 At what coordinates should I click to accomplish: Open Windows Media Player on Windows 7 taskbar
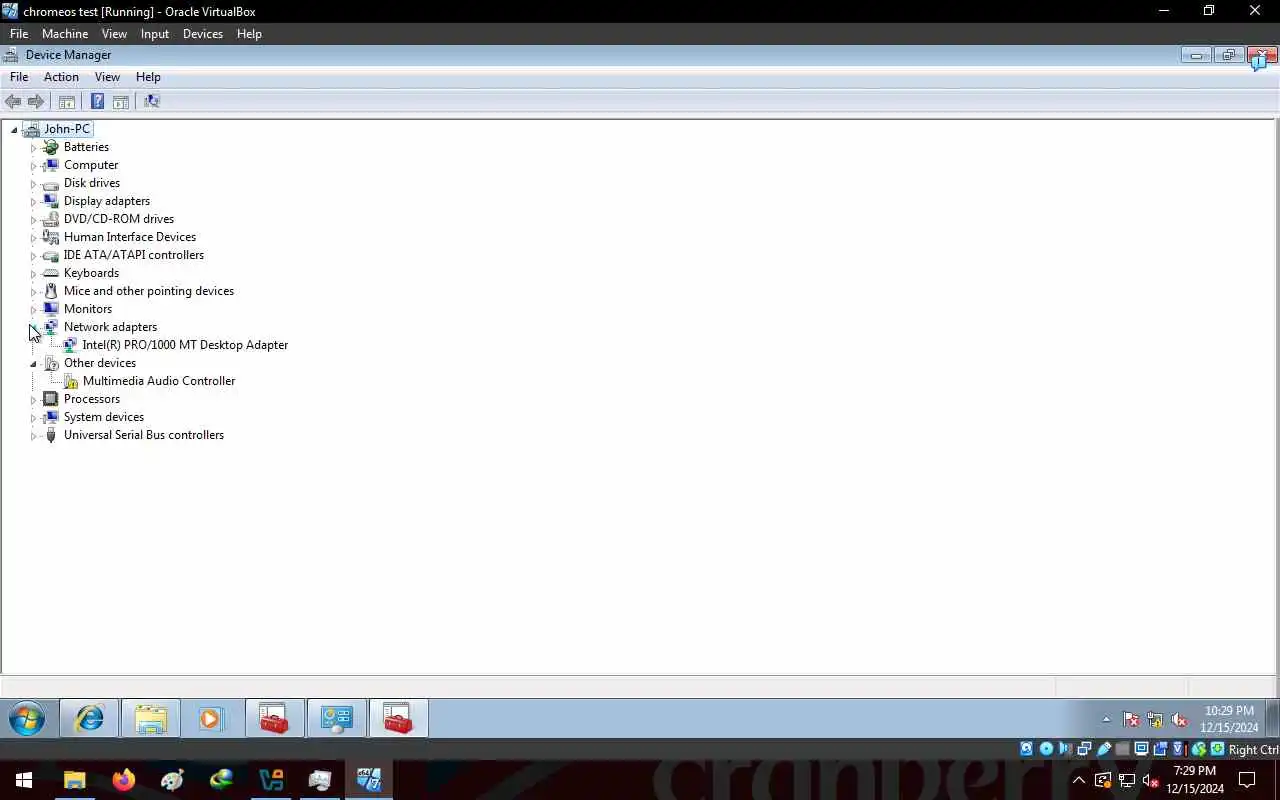tap(211, 718)
